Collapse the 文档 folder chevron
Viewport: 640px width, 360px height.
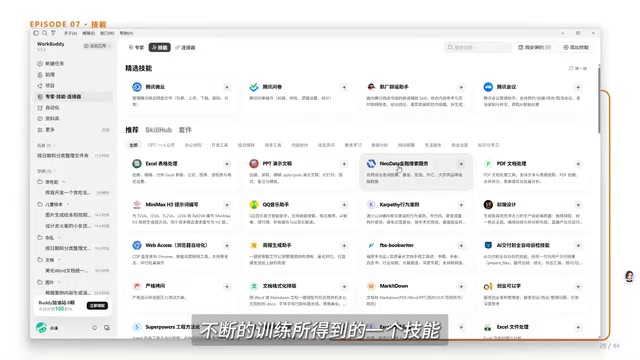pyautogui.click(x=59, y=260)
